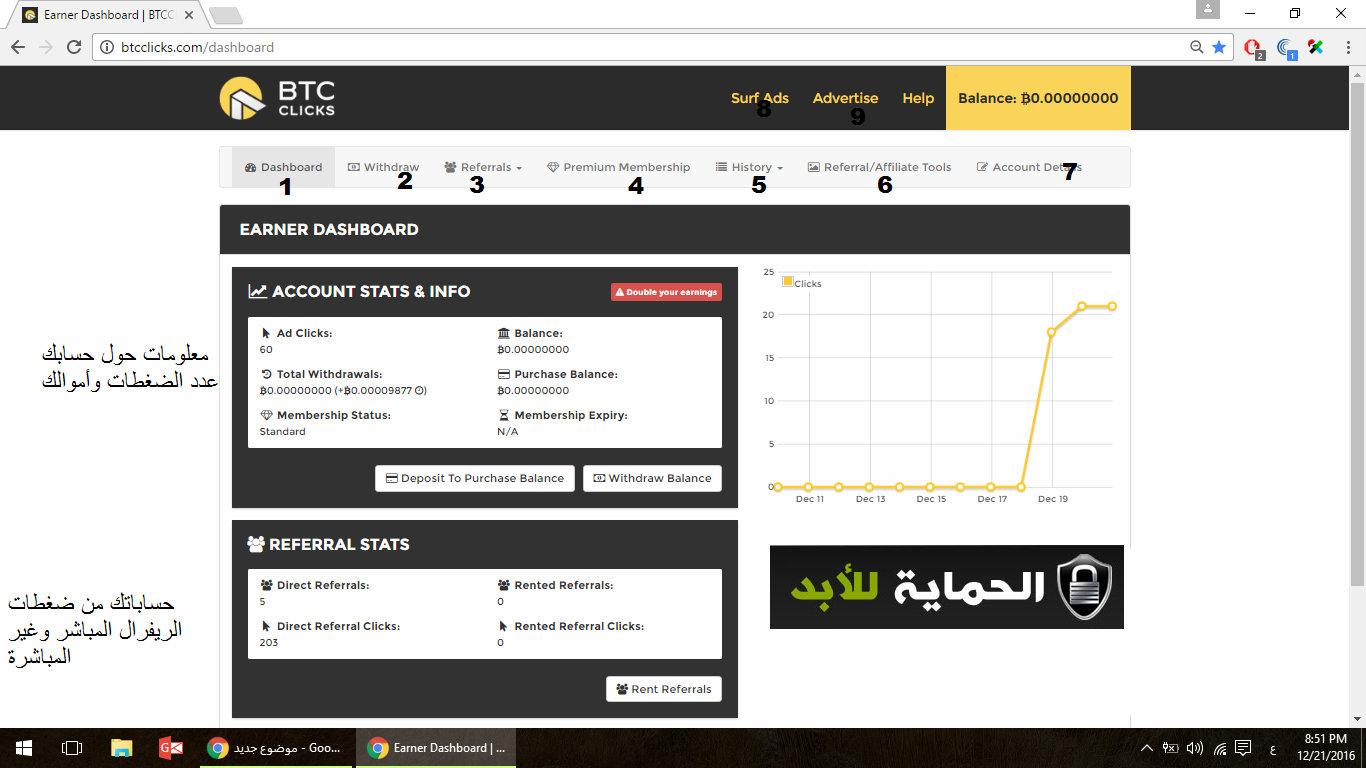Click the Direct Referral Clicks value 203

269,643
